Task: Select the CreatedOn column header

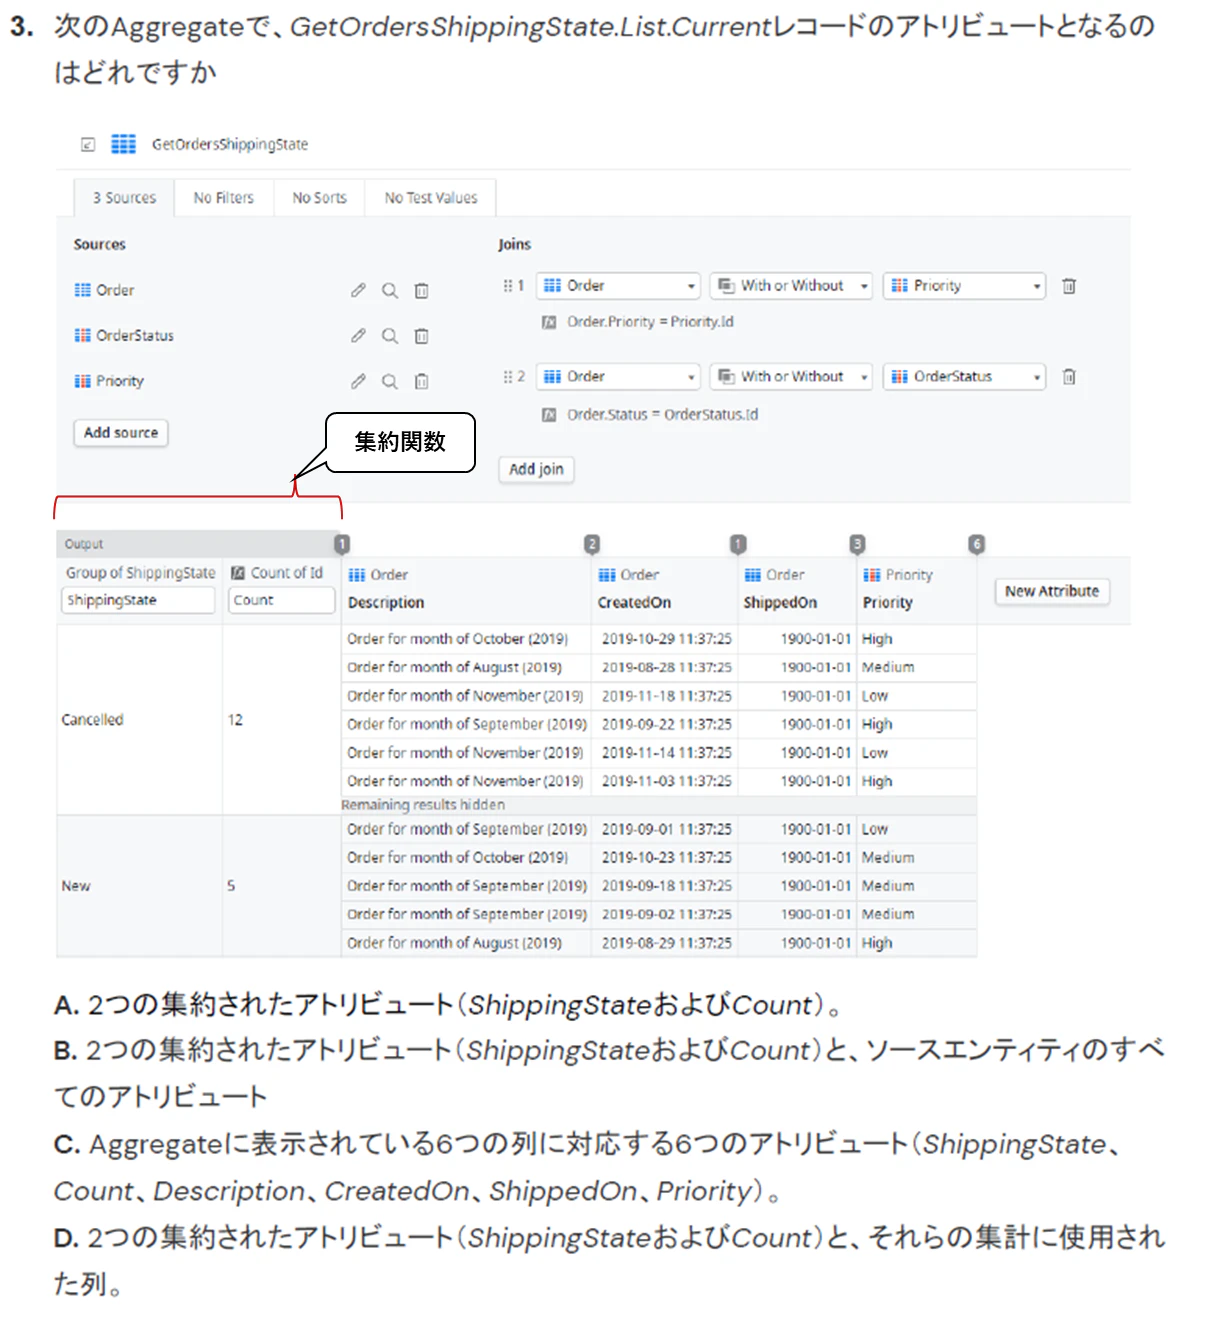Action: [634, 603]
